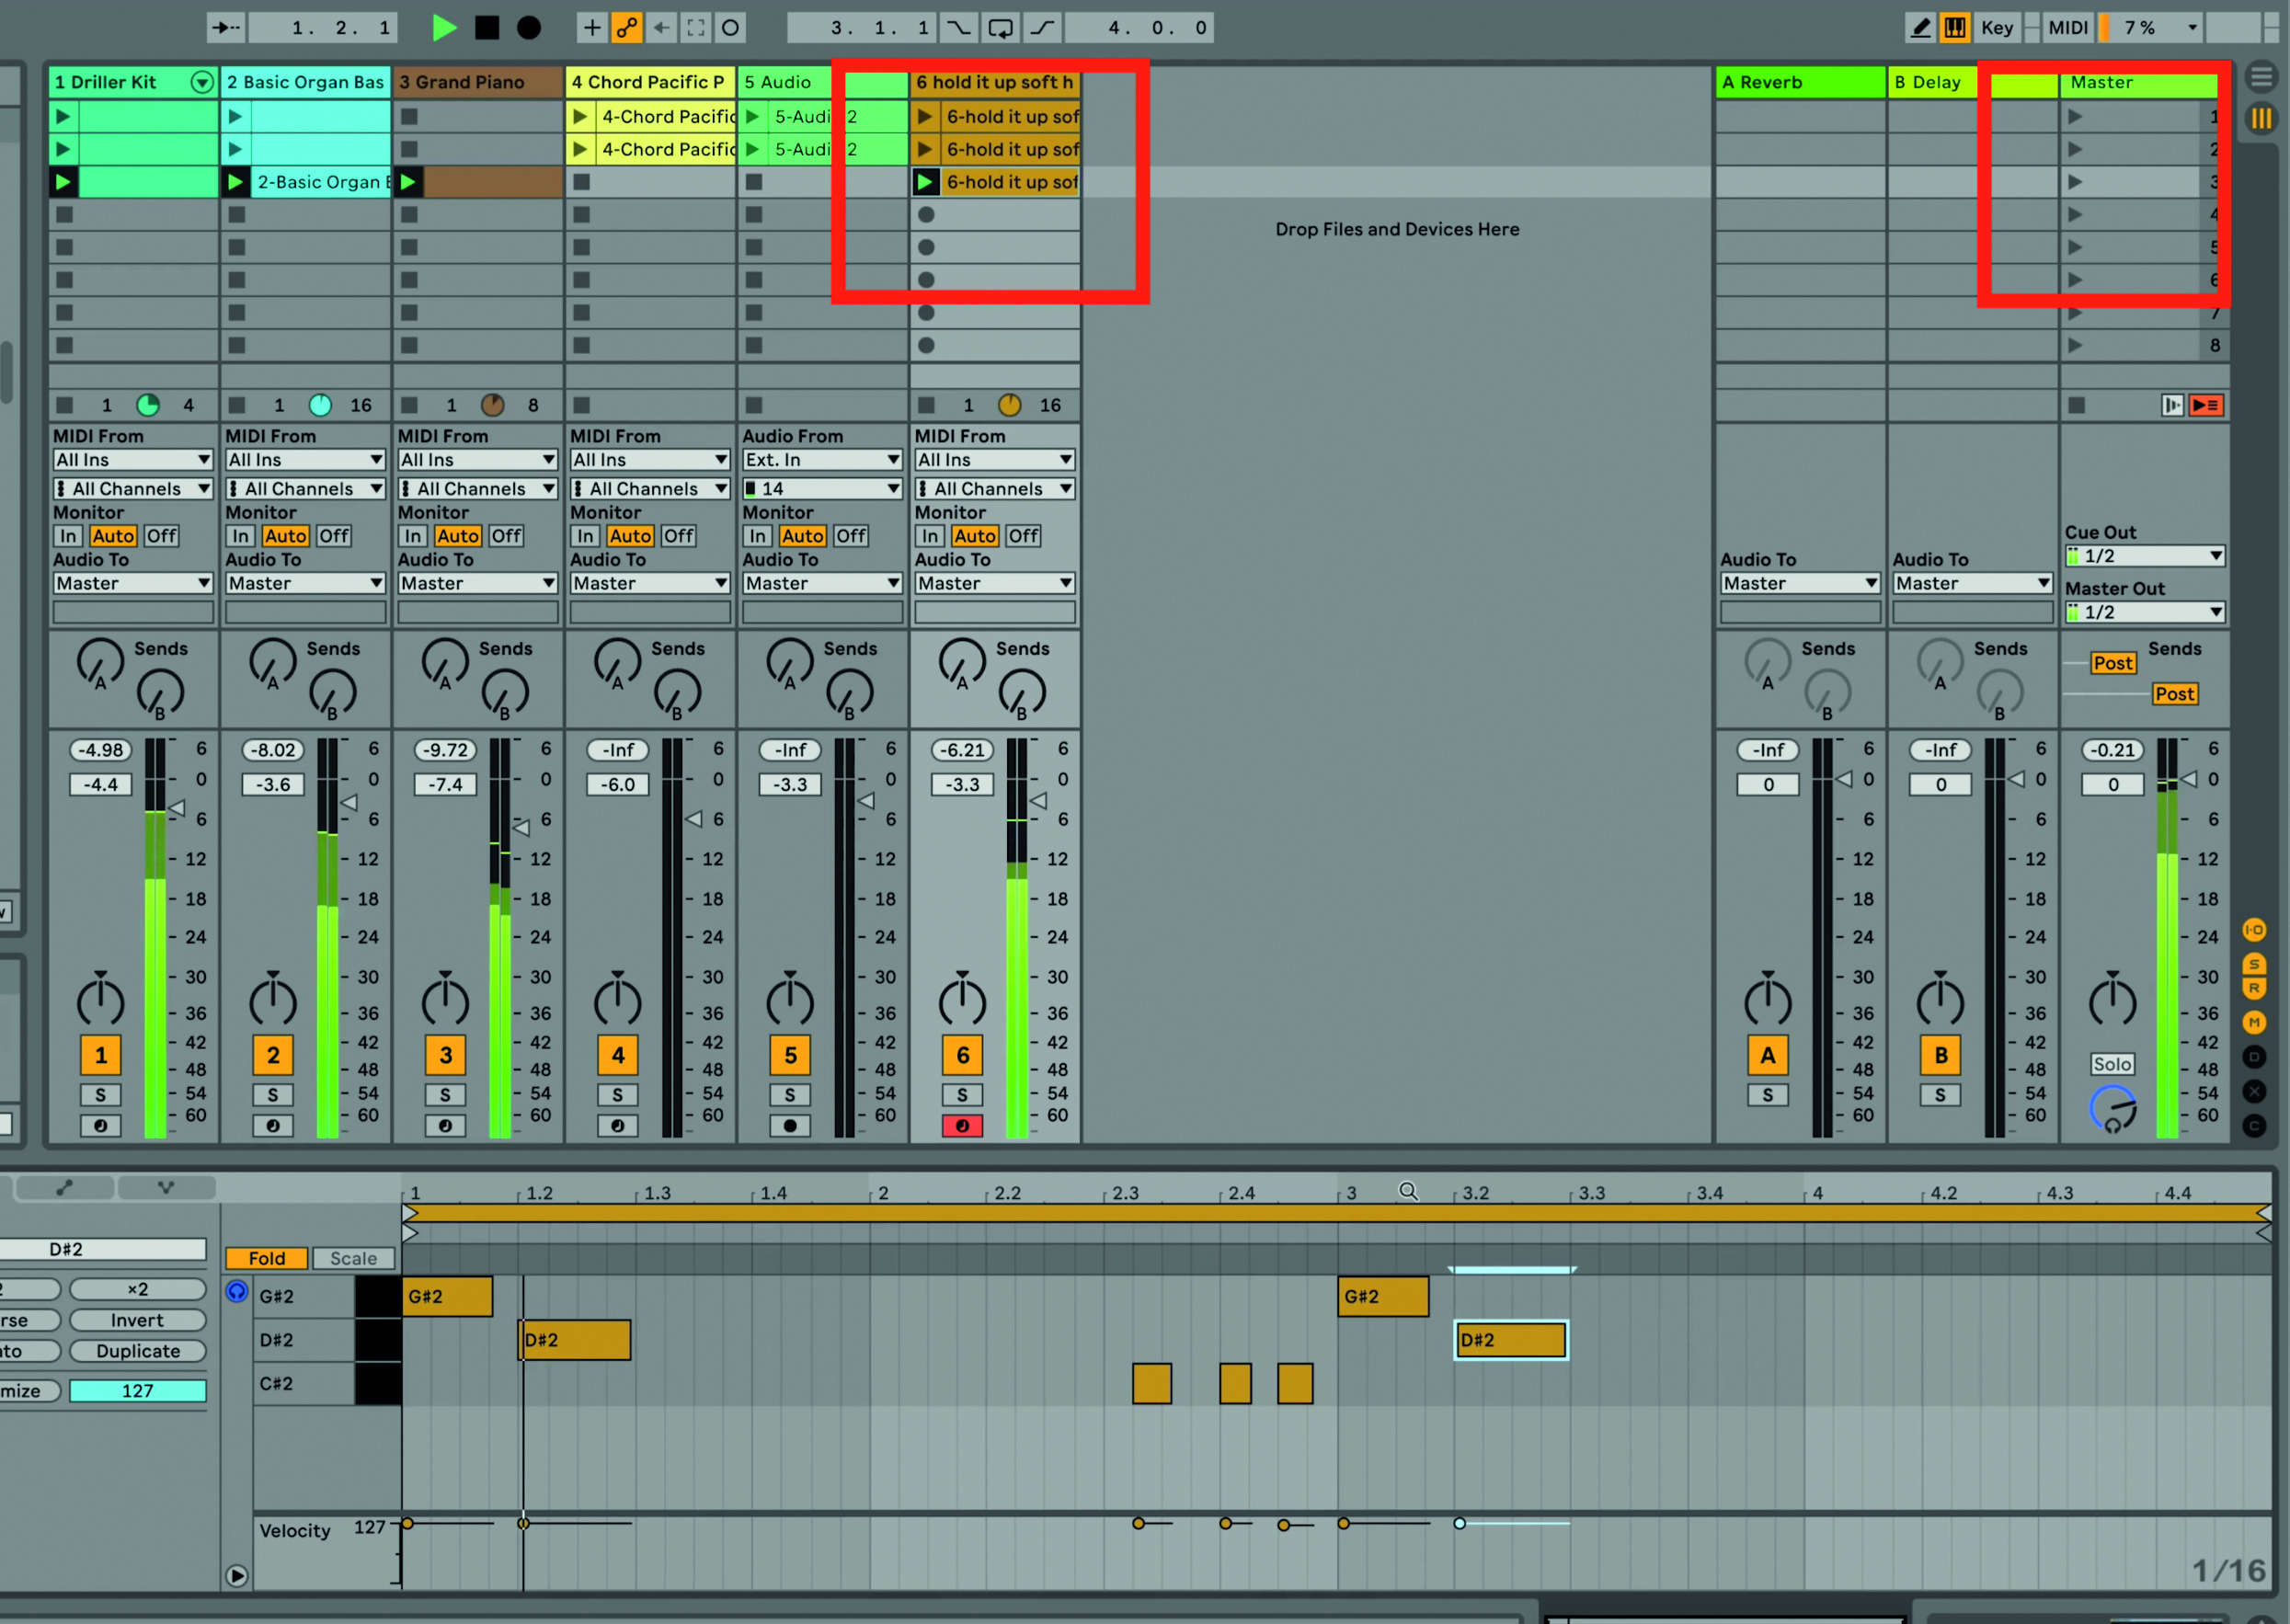Click the Stop button in transport bar
This screenshot has height=1624, width=2290.
click(487, 28)
